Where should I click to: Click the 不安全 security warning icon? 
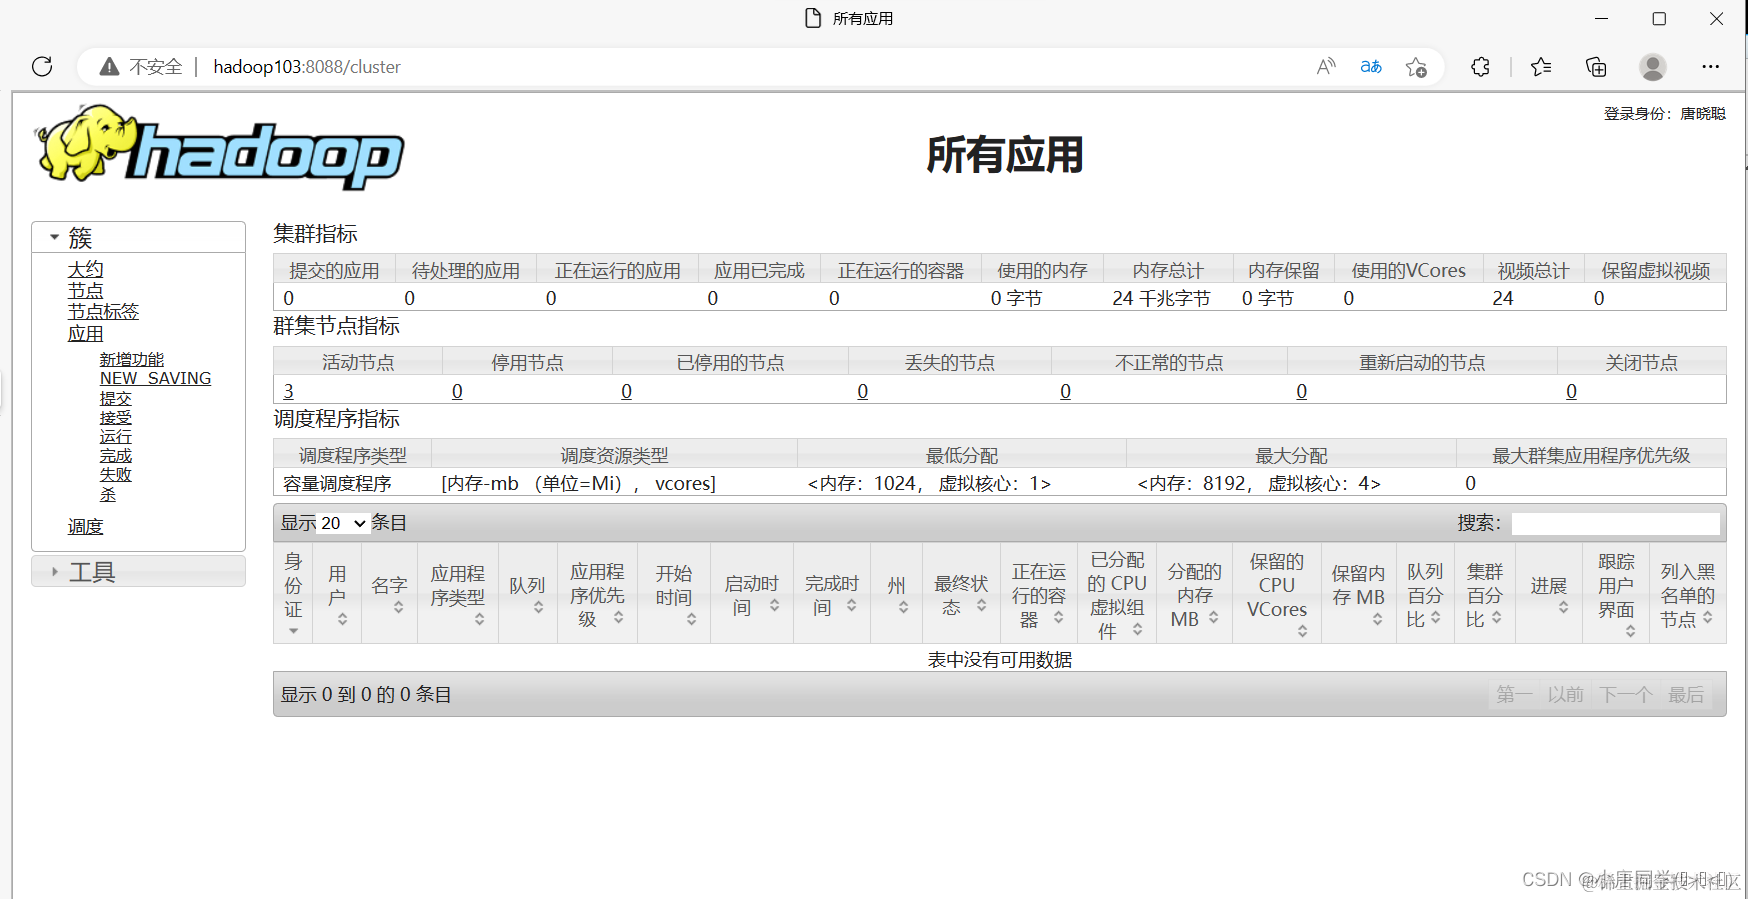click(110, 67)
